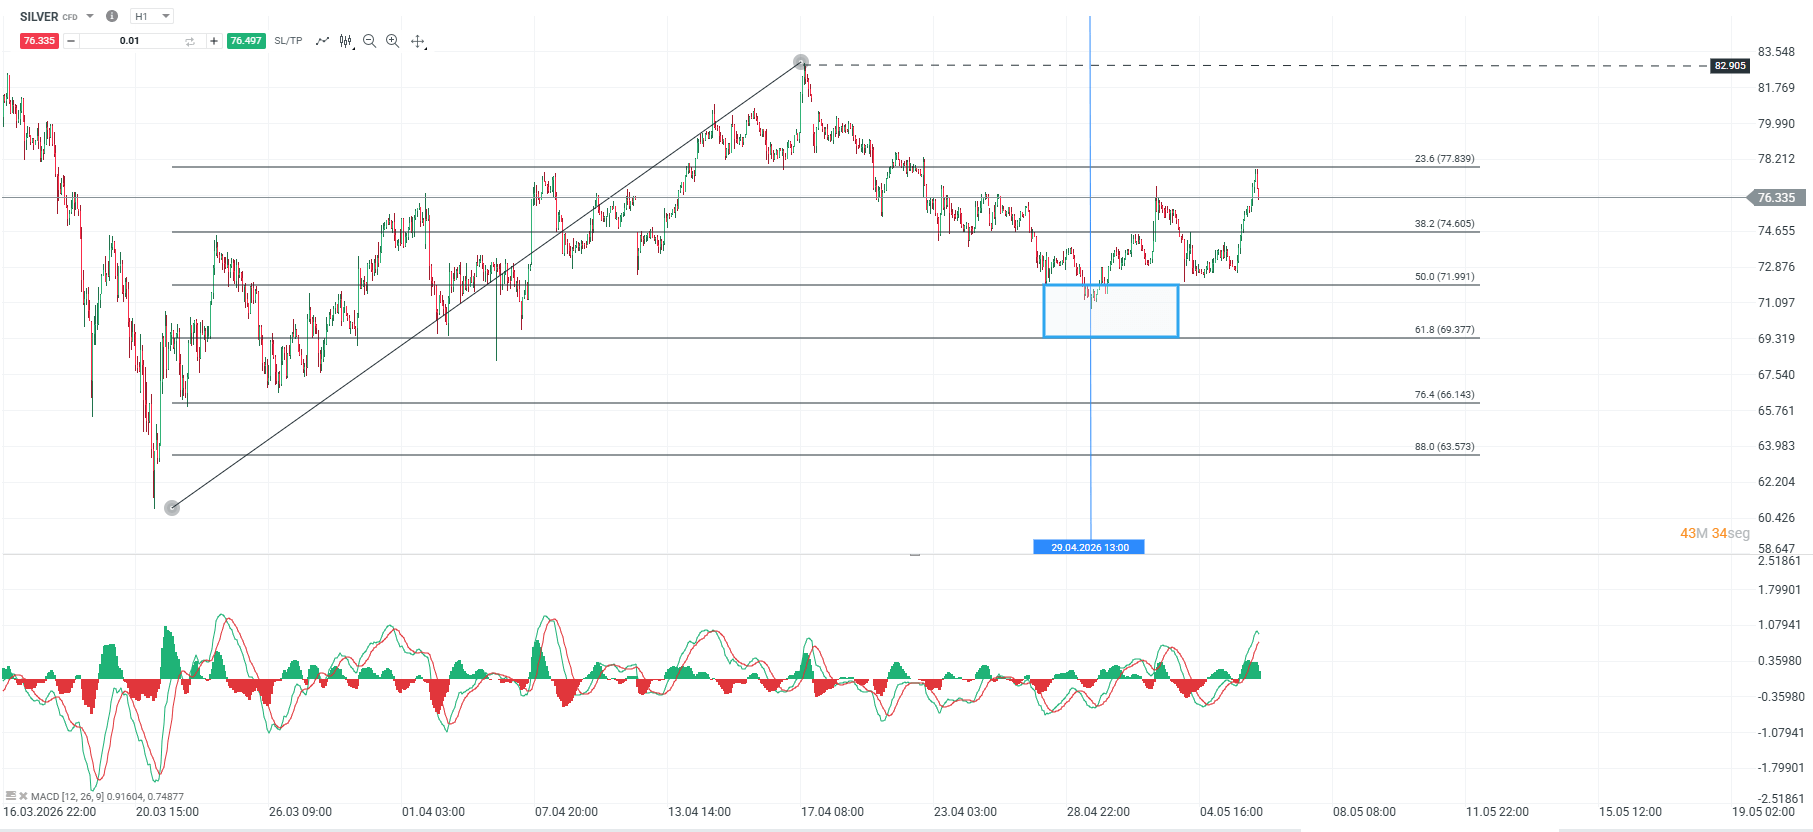Viewport: 1813px width, 832px height.
Task: Open the candlestick chart type selector
Action: pyautogui.click(x=346, y=41)
